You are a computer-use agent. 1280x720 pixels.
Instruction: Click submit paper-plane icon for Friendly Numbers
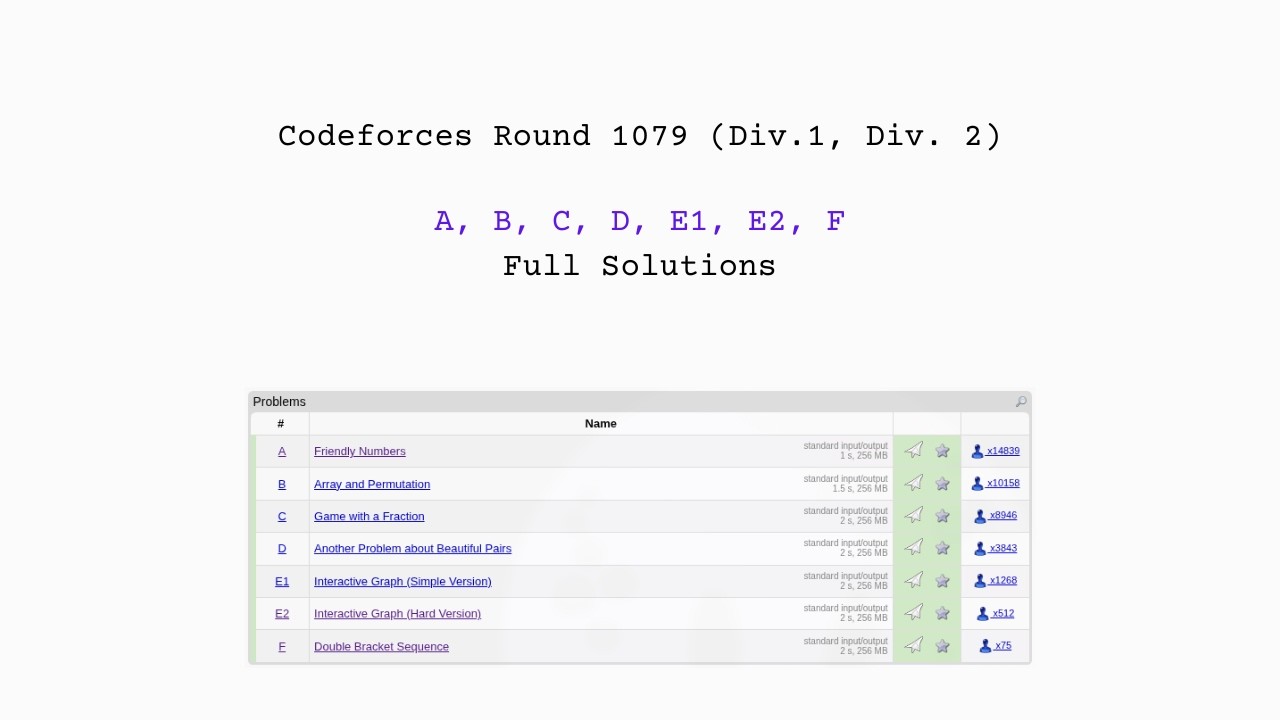tap(914, 451)
